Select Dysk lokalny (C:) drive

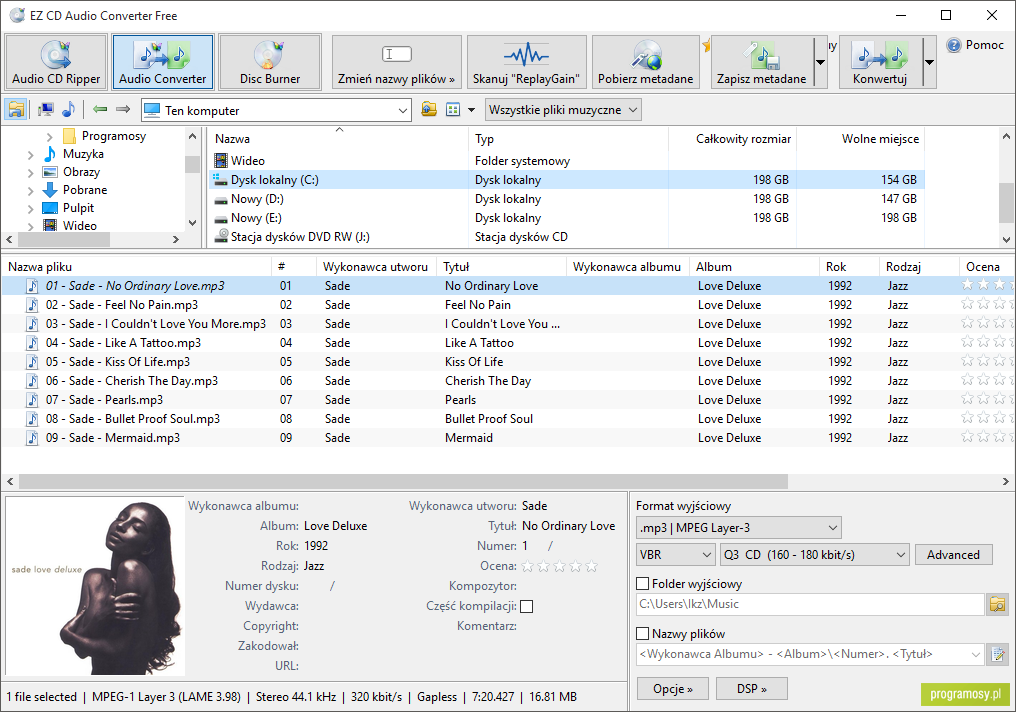pos(566,179)
